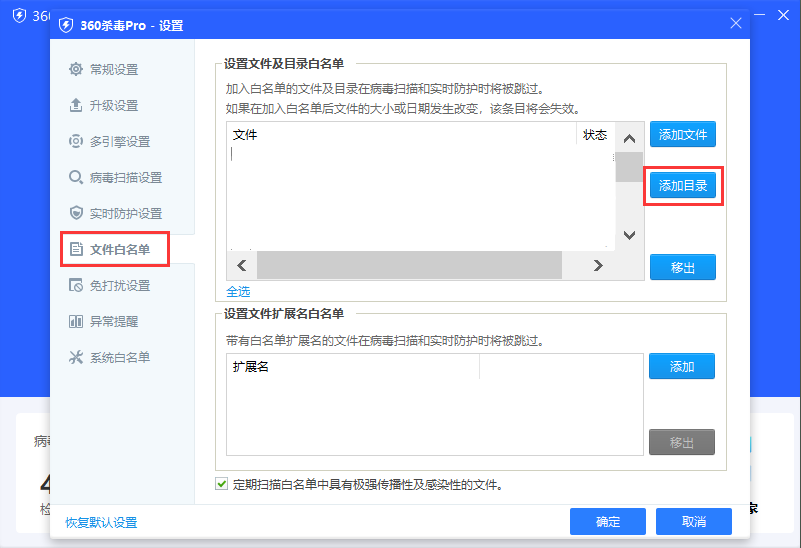Click the 全选 link

click(238, 292)
